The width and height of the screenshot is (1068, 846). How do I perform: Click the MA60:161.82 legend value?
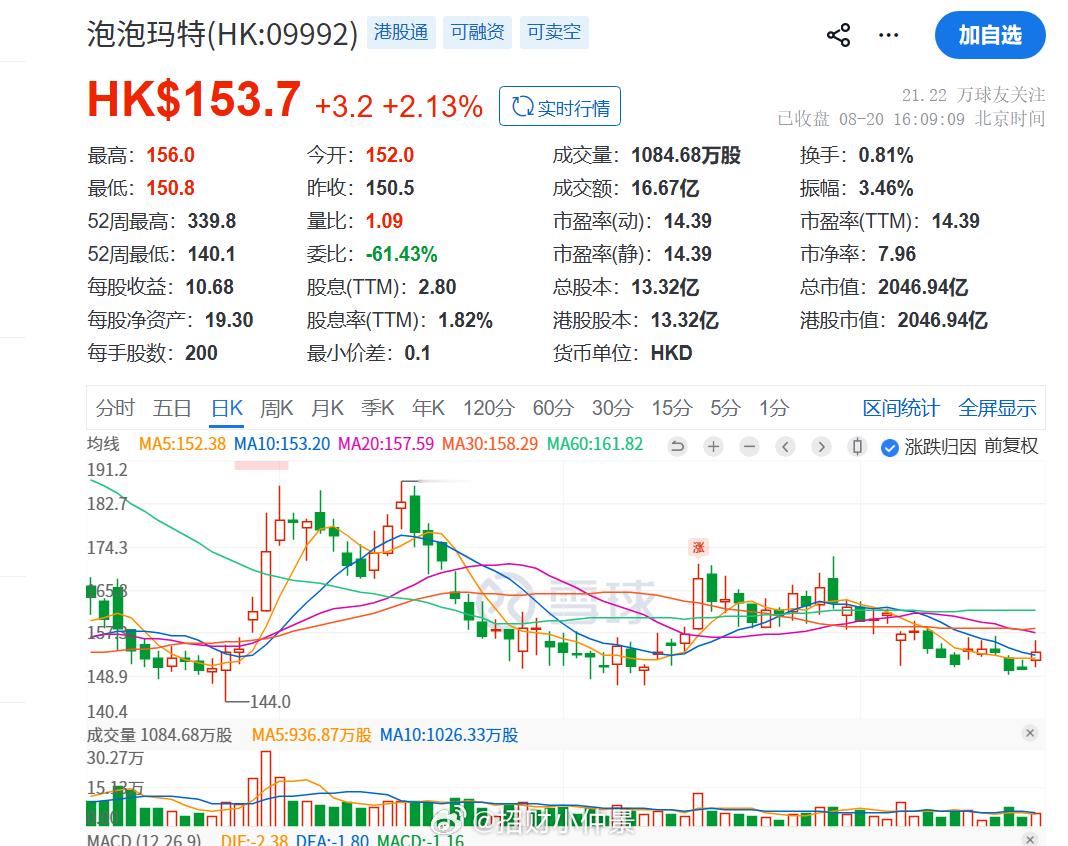click(x=595, y=444)
